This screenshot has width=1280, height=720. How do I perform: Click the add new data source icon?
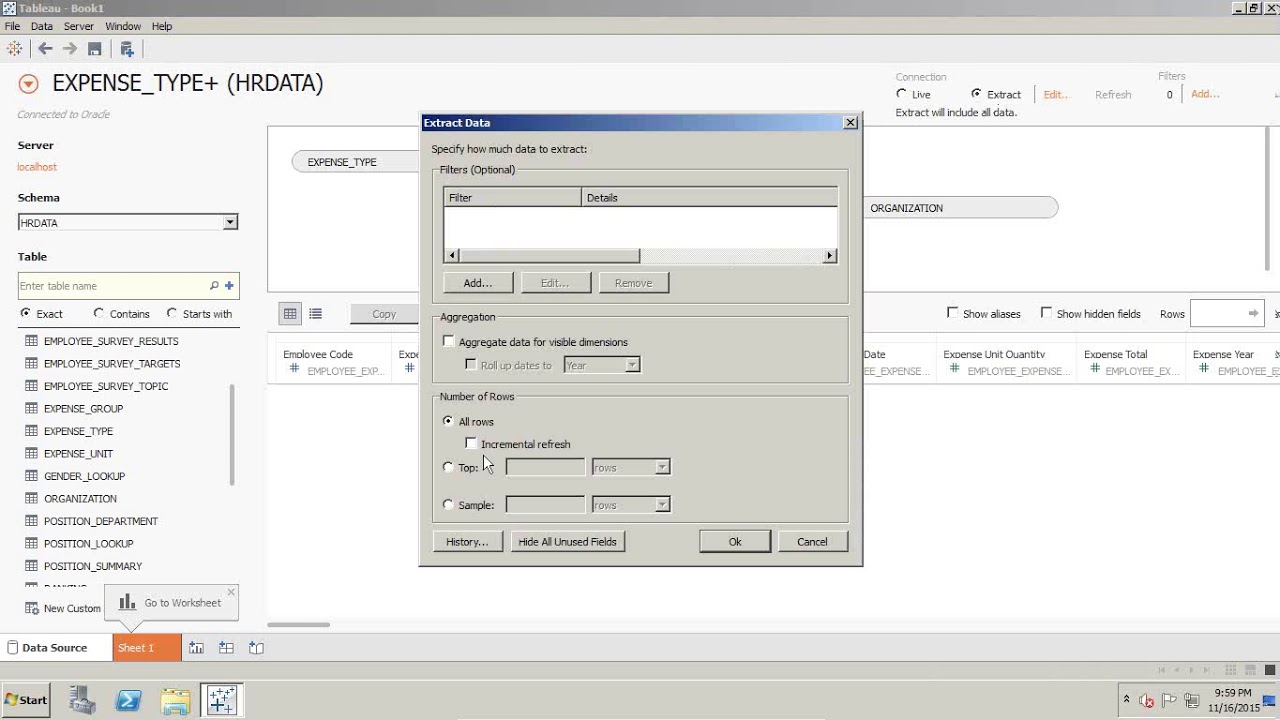tap(127, 48)
